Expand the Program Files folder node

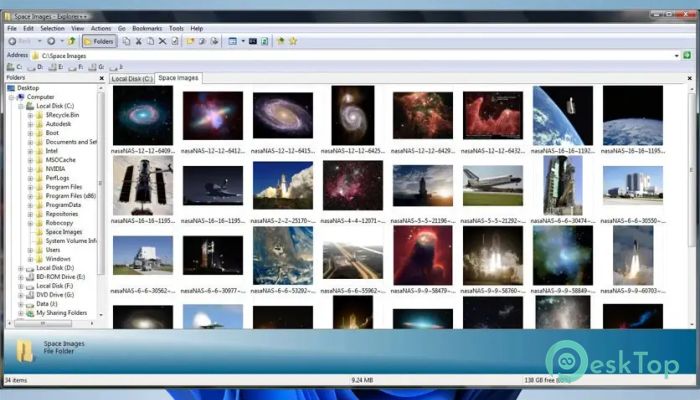click(x=30, y=187)
